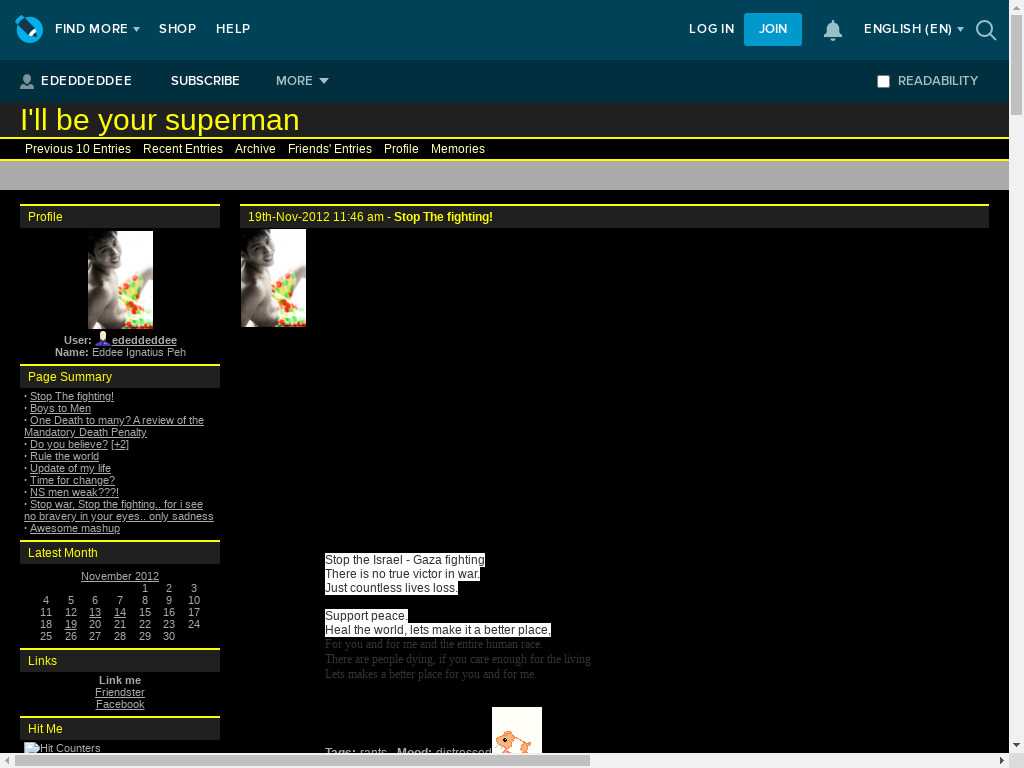Click the small user icon next to ededdeddee
Viewport: 1024px width, 768px height.
click(x=102, y=340)
